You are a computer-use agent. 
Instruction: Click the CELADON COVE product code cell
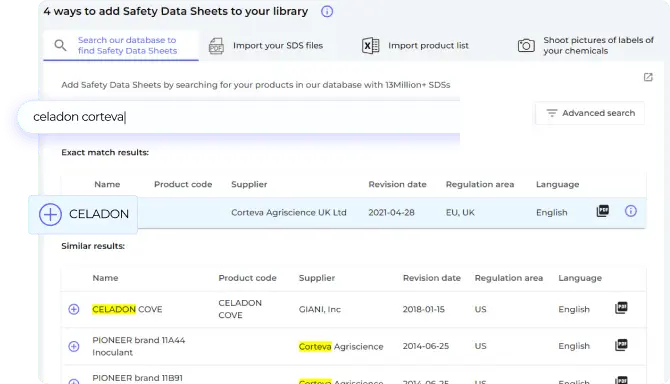(x=240, y=309)
